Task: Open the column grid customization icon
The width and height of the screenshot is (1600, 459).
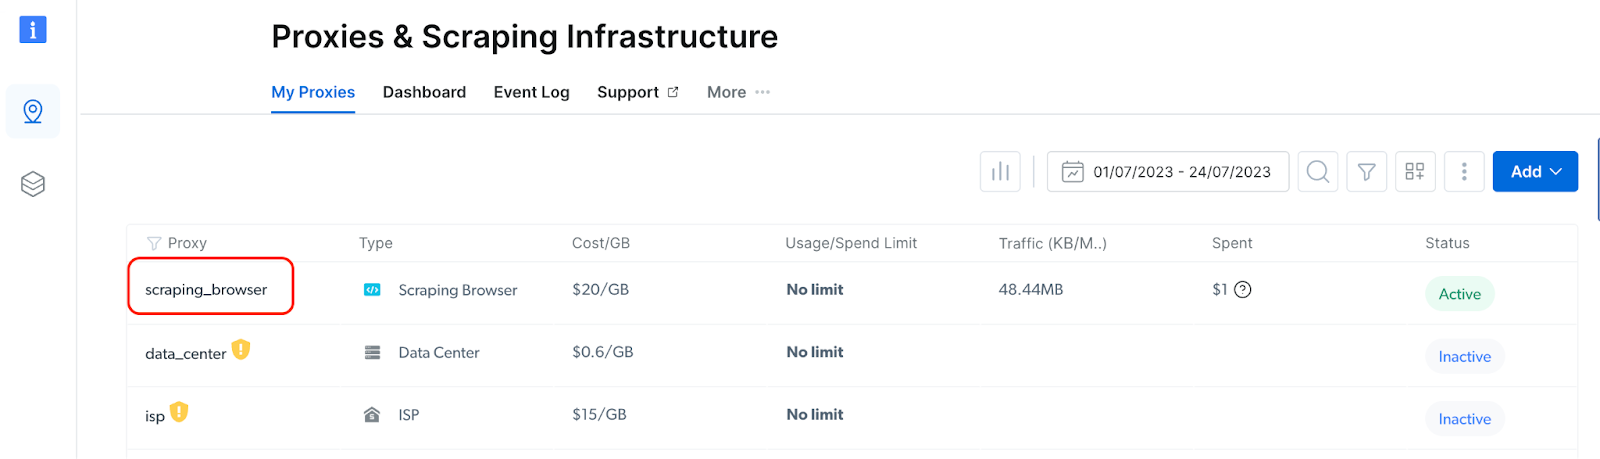Action: coord(1415,172)
